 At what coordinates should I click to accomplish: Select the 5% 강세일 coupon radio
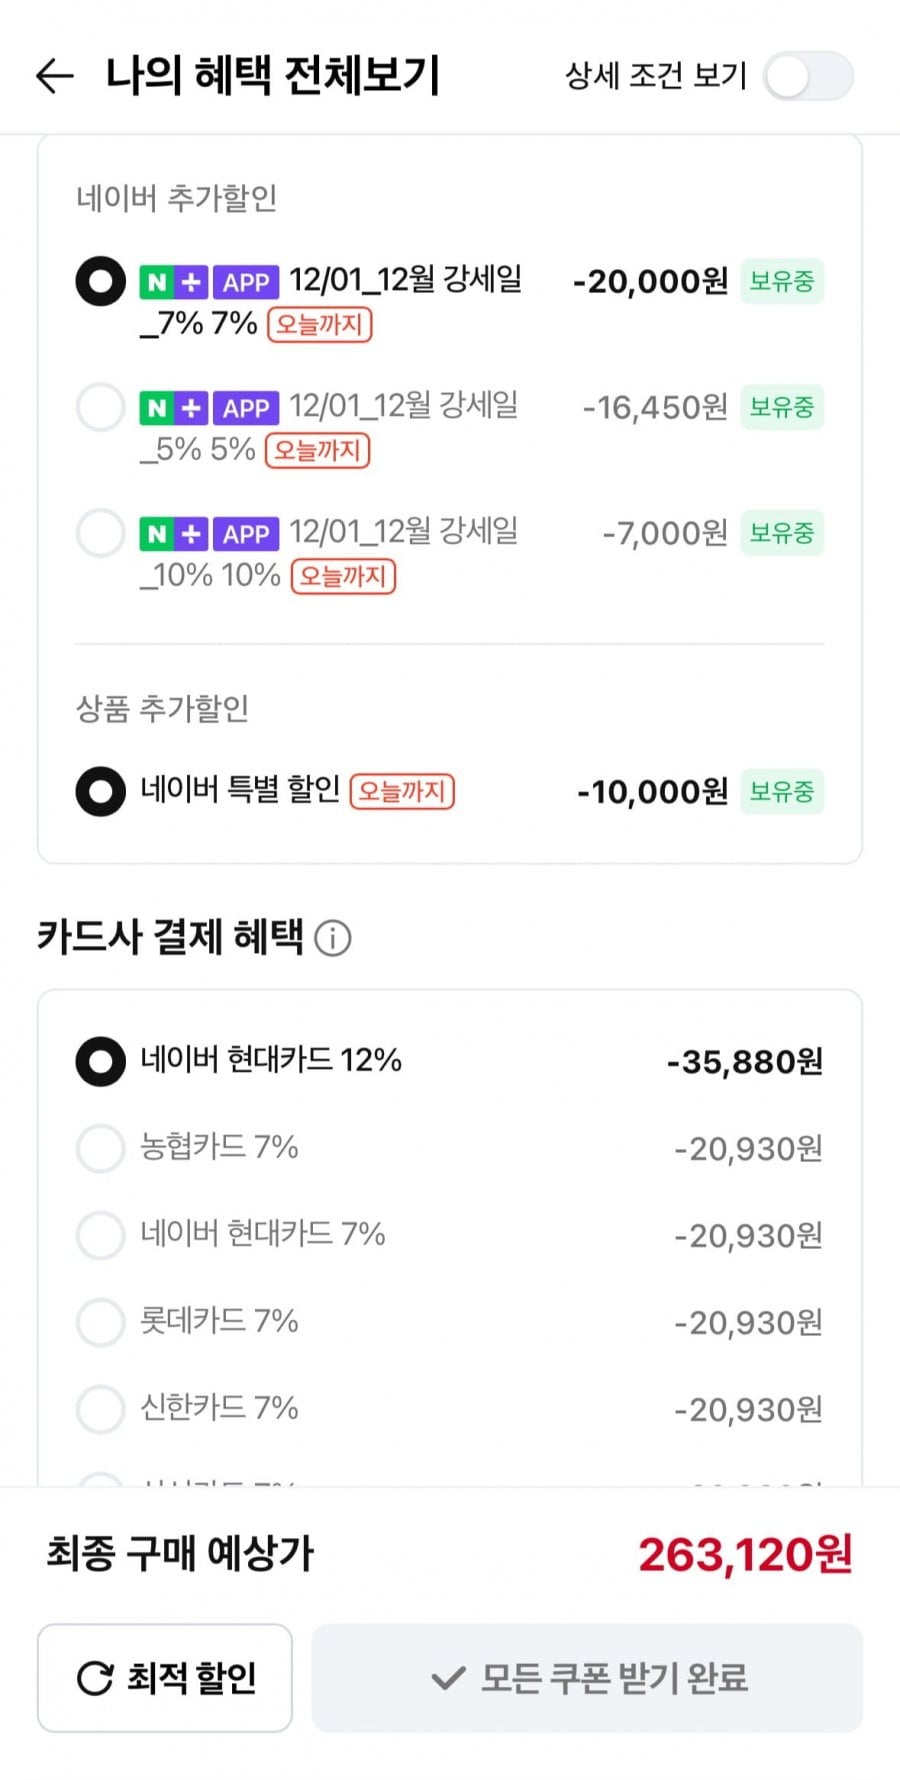(x=101, y=407)
